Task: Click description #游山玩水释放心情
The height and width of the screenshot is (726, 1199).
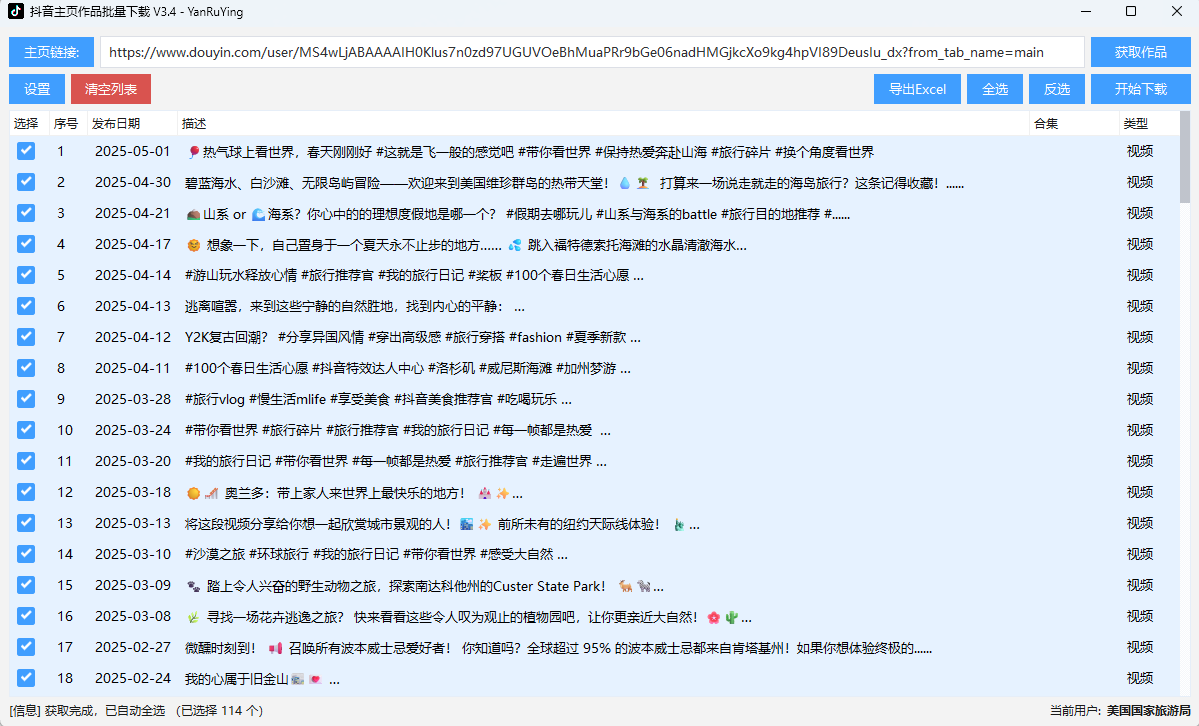Action: (414, 275)
